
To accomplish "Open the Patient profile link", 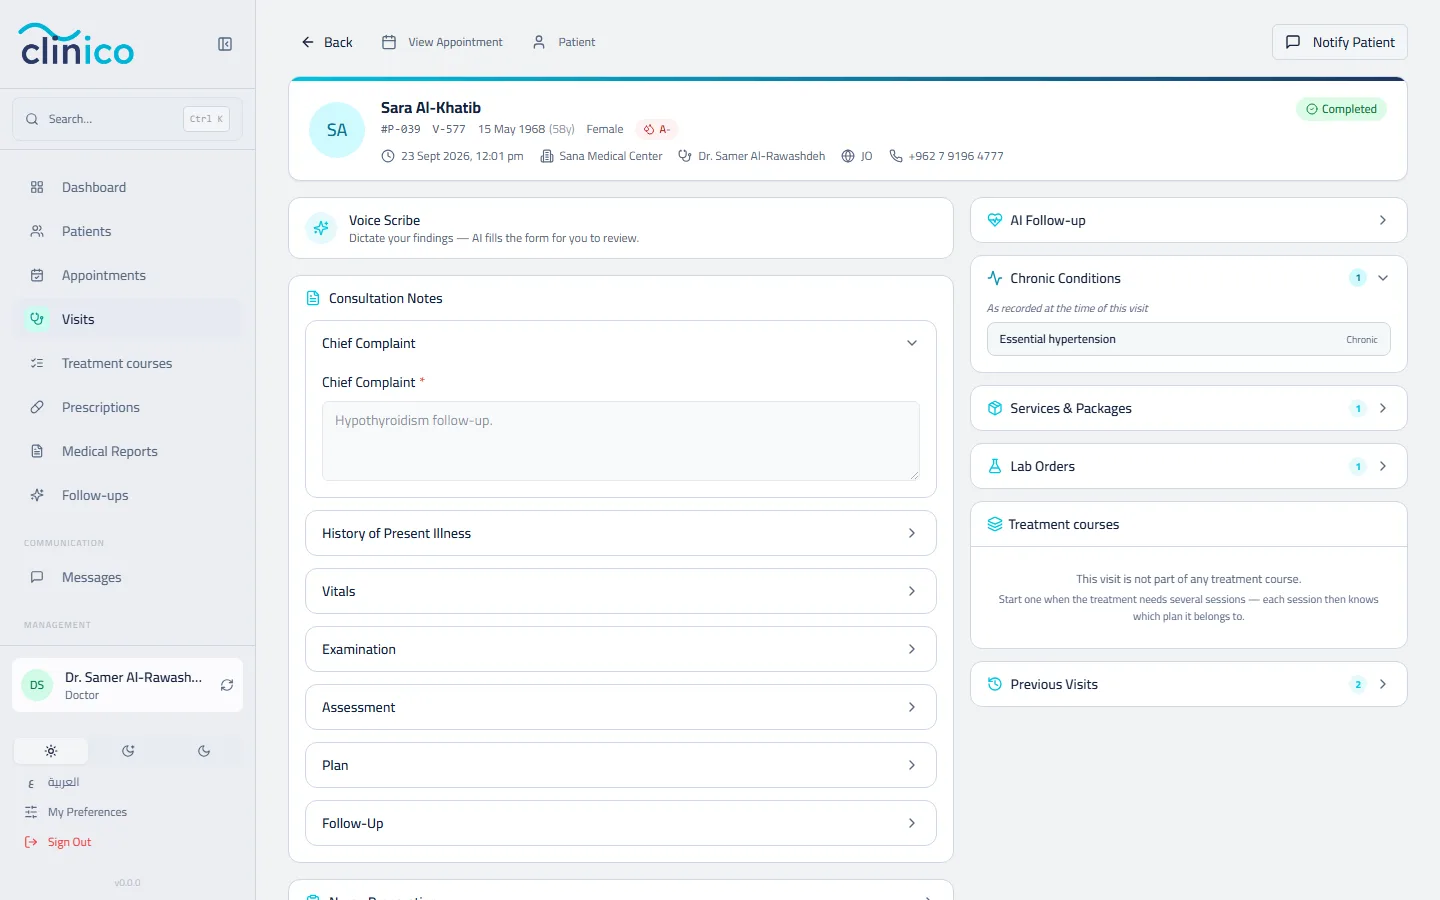I will click(x=564, y=42).
